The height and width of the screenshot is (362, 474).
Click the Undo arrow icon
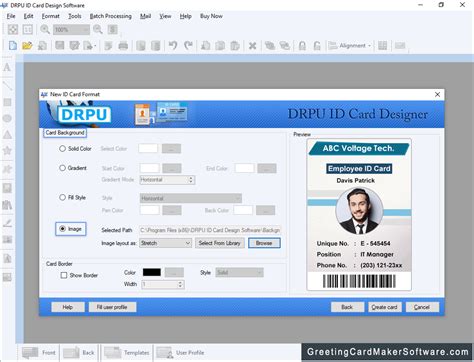173,45
